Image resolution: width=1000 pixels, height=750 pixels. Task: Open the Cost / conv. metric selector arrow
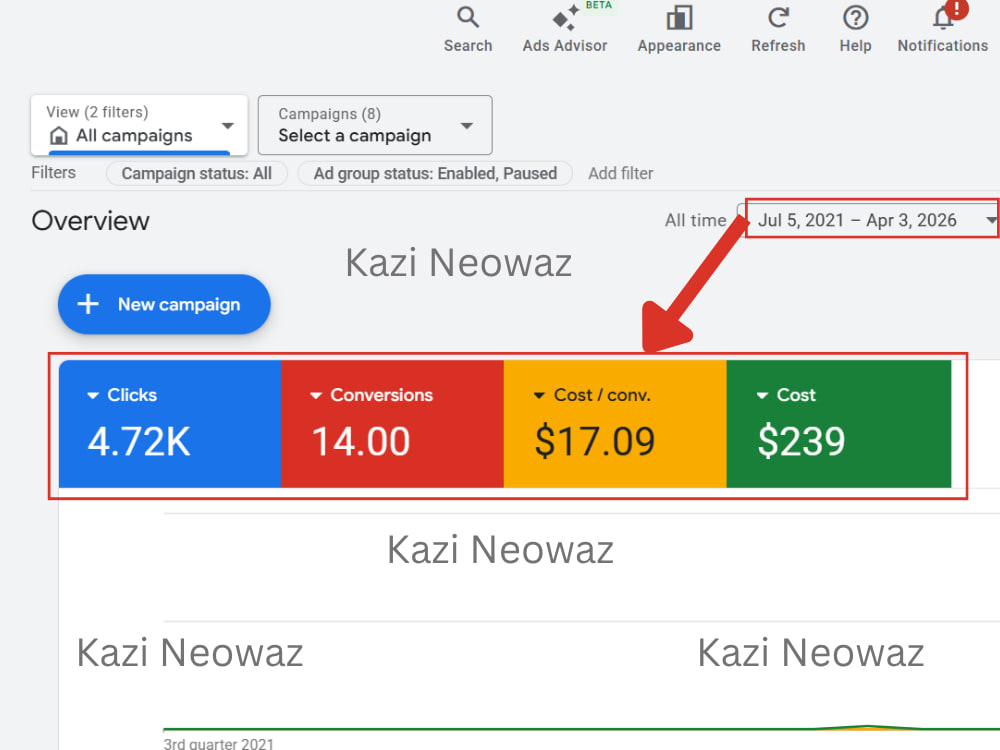tap(539, 395)
